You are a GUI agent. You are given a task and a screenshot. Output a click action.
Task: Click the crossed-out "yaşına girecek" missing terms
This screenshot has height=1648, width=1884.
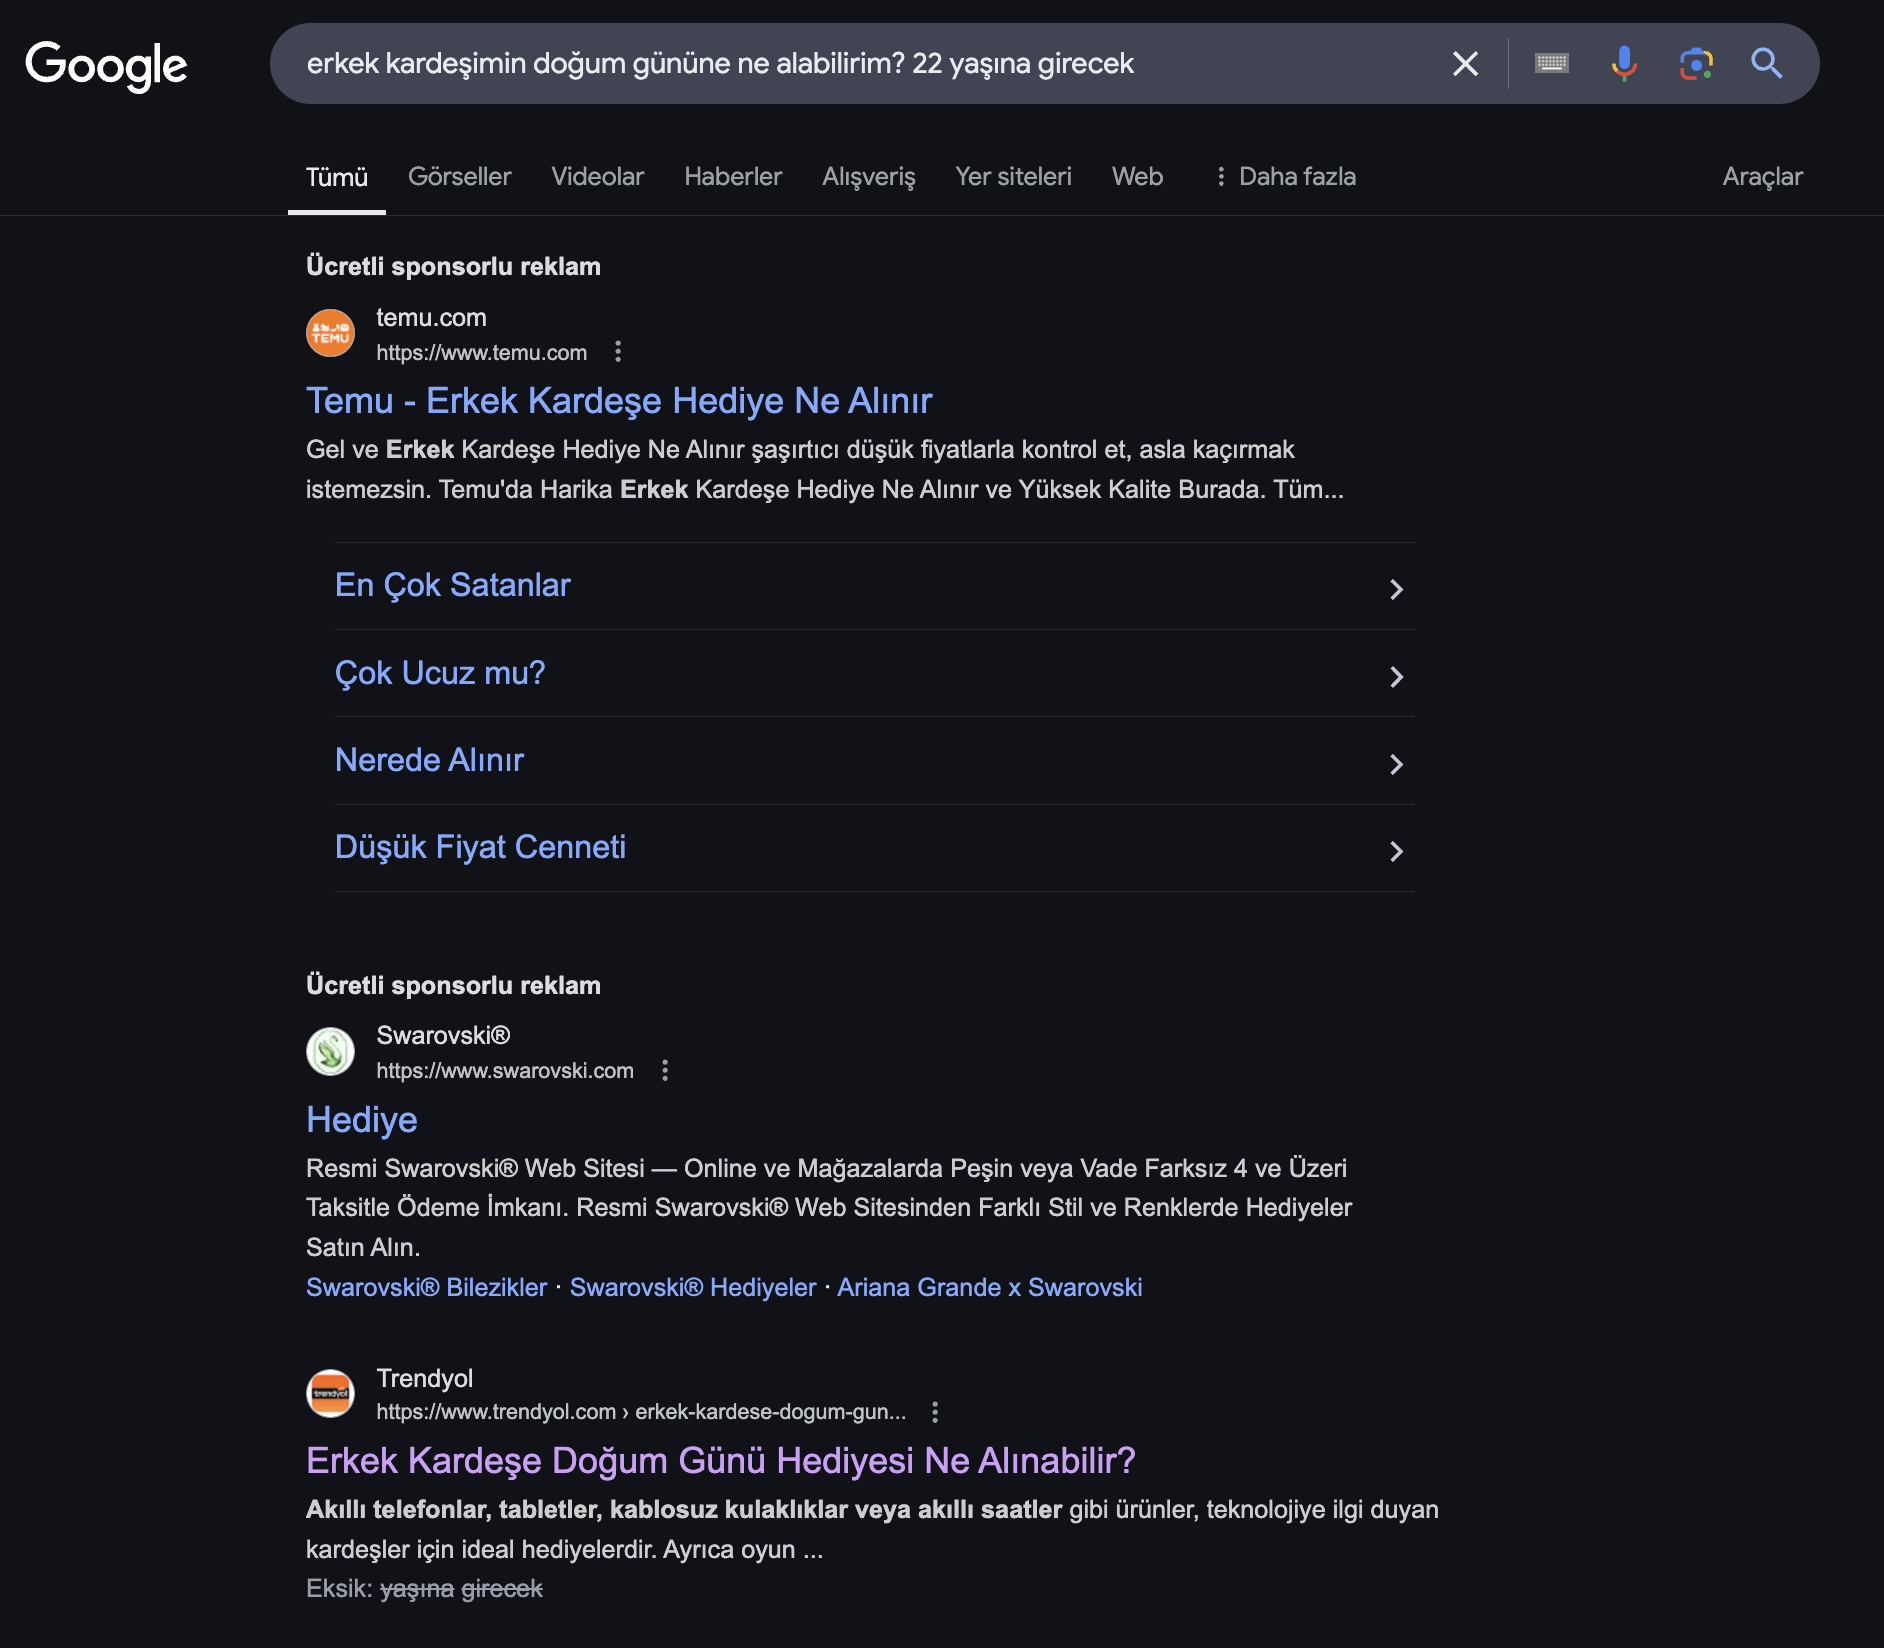[461, 1589]
